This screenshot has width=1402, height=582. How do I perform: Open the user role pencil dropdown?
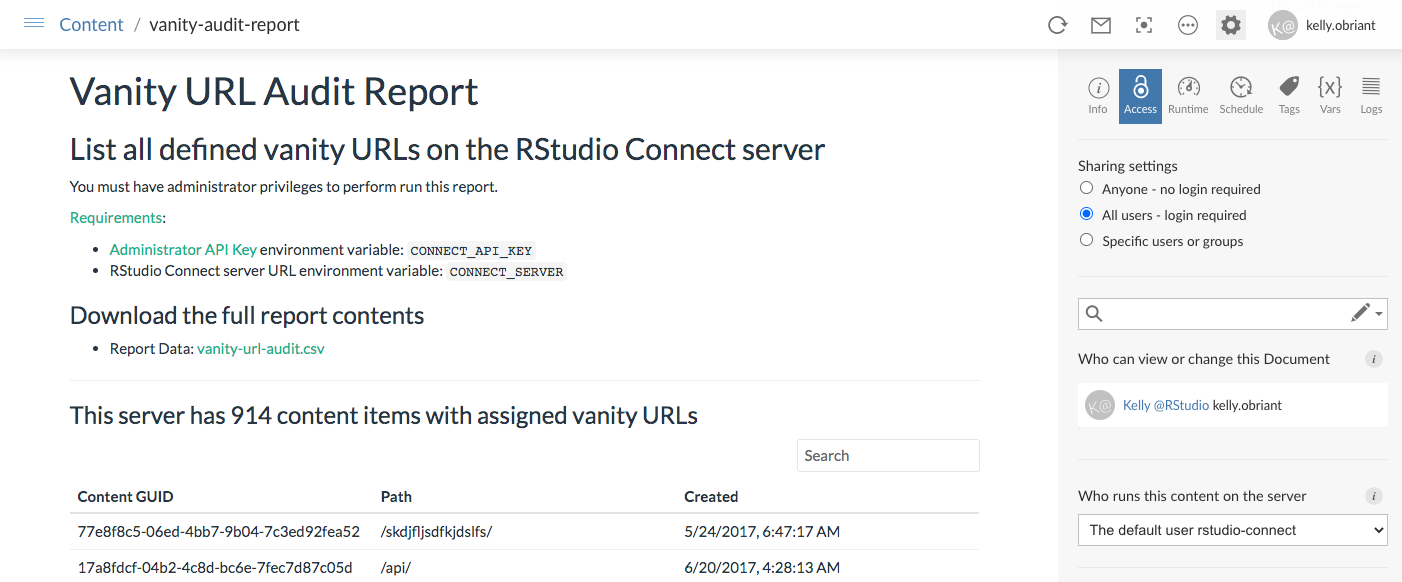[1366, 312]
